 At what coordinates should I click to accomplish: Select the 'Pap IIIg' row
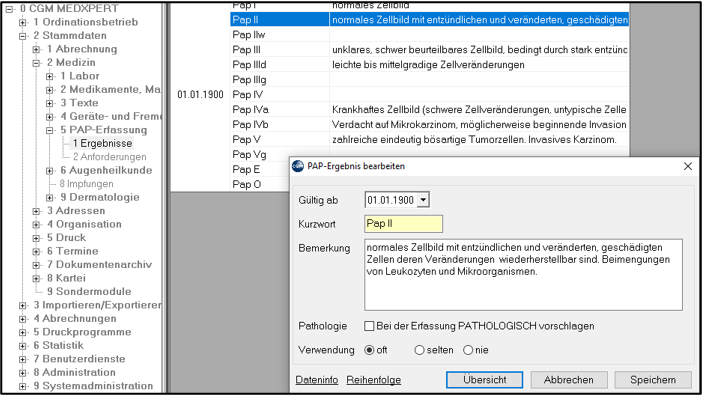point(429,79)
